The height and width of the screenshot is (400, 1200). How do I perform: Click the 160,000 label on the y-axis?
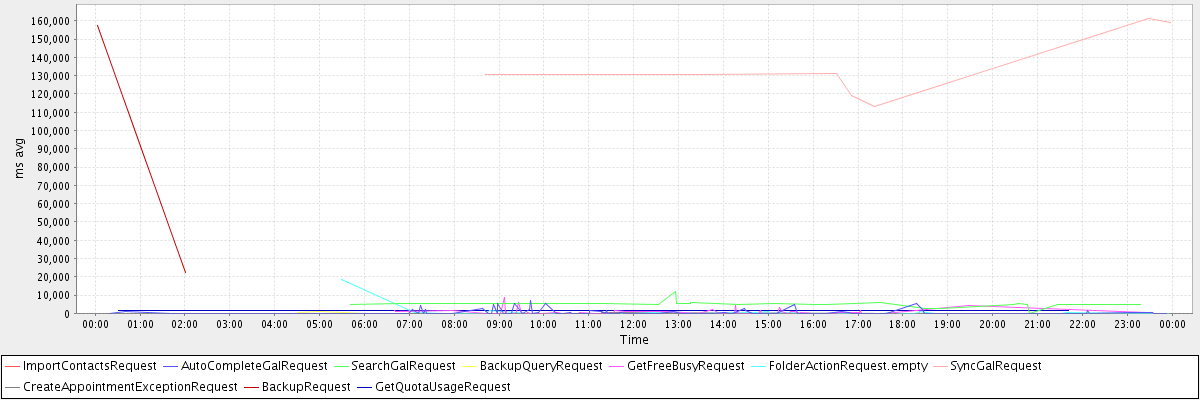coord(50,21)
